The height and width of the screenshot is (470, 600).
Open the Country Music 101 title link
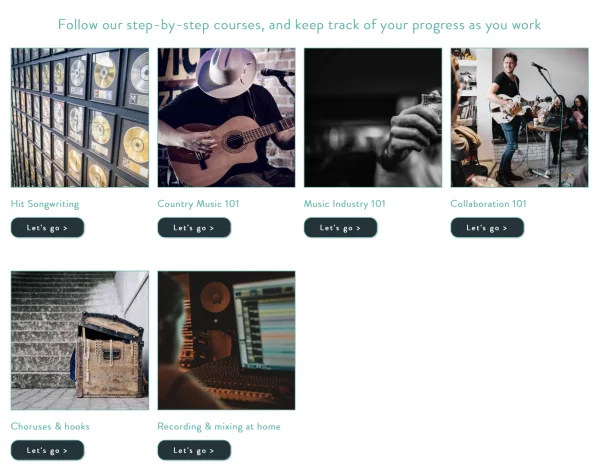click(198, 204)
